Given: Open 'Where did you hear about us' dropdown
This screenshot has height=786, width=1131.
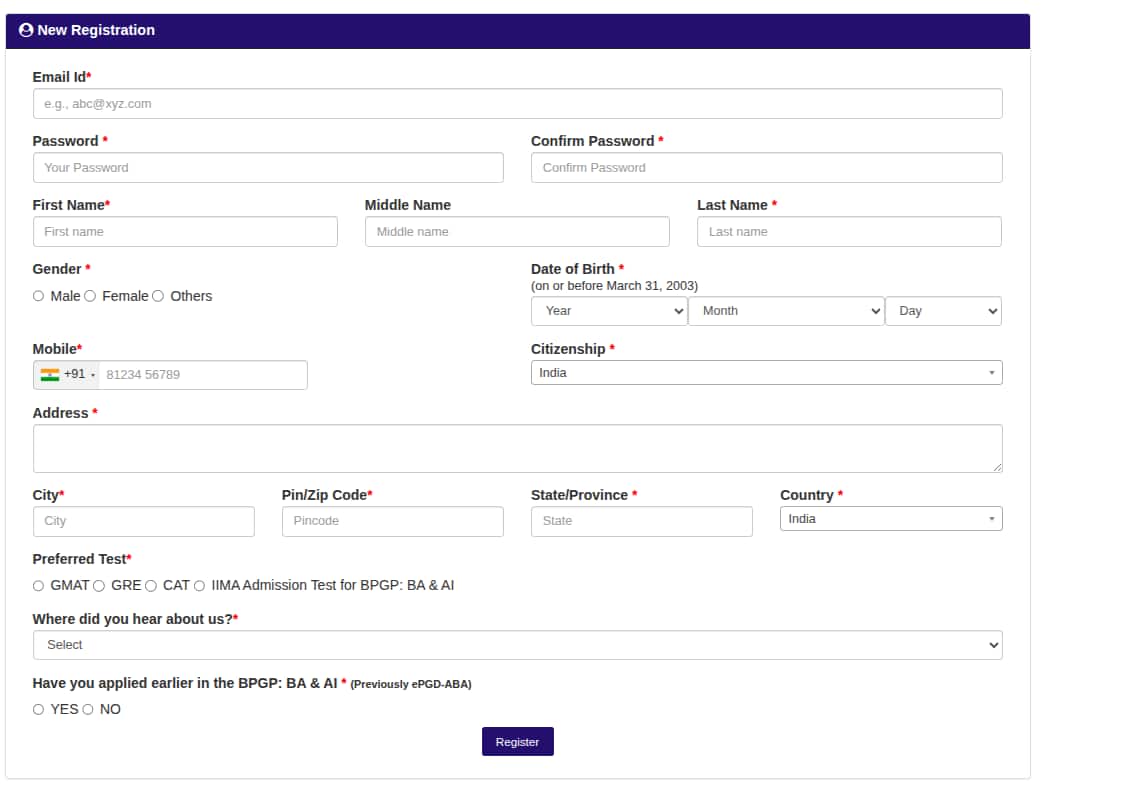Looking at the screenshot, I should point(517,645).
